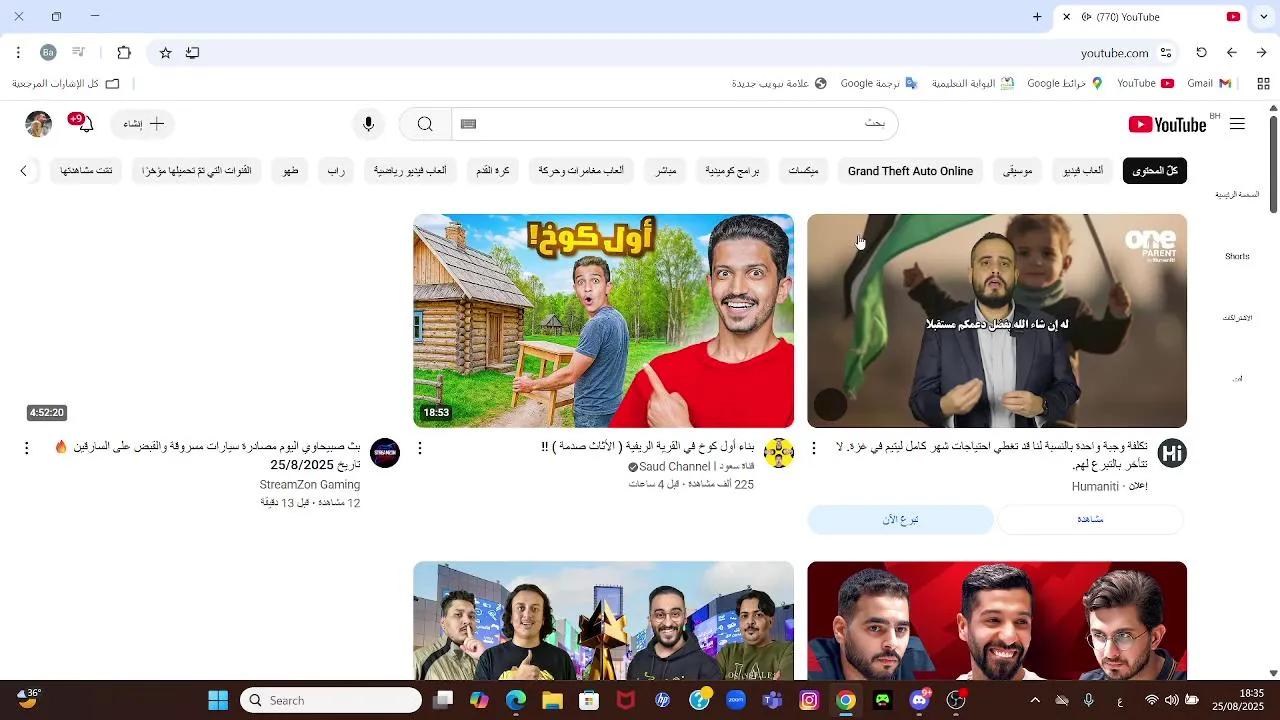This screenshot has height=720, width=1280.
Task: Click the مشاهدة watch button on the ad
Action: click(x=1090, y=520)
